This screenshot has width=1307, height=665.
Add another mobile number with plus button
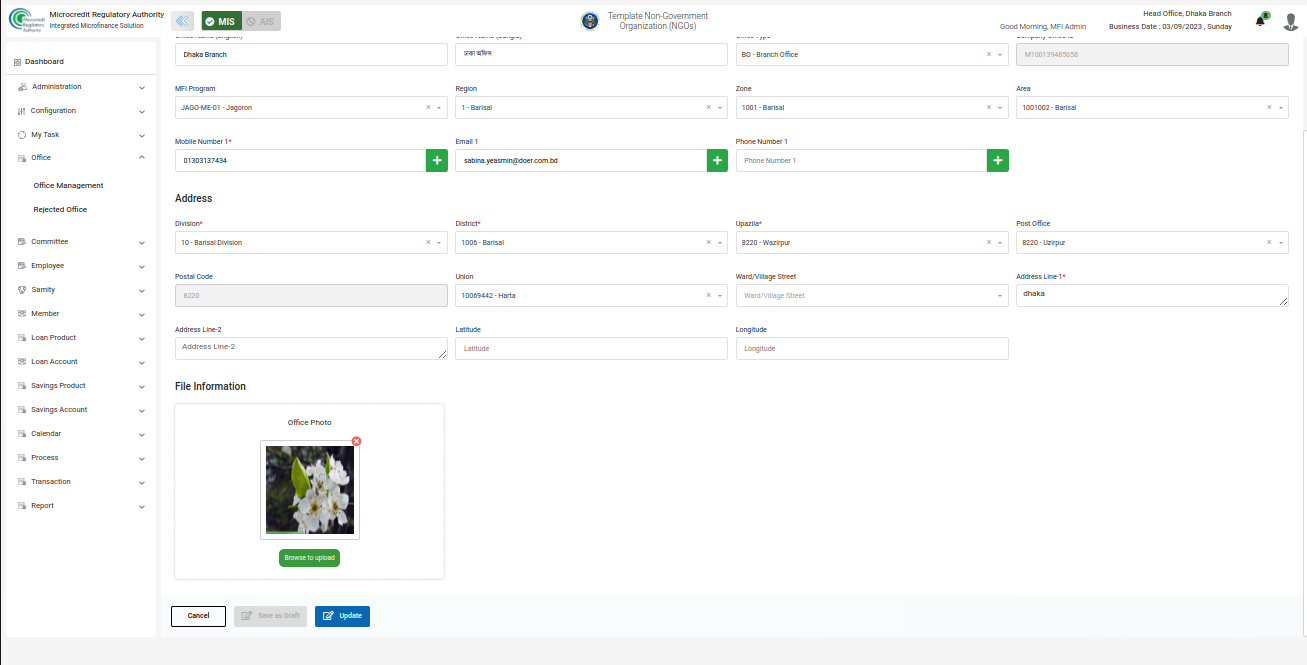pos(437,160)
